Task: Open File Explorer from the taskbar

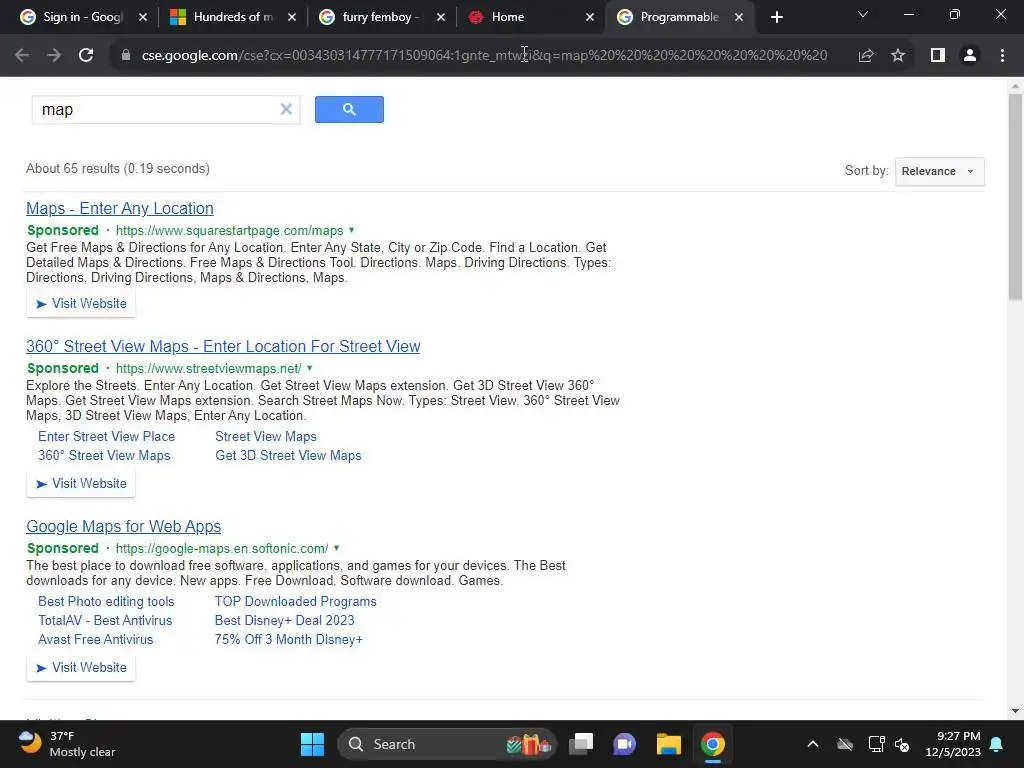Action: [669, 744]
